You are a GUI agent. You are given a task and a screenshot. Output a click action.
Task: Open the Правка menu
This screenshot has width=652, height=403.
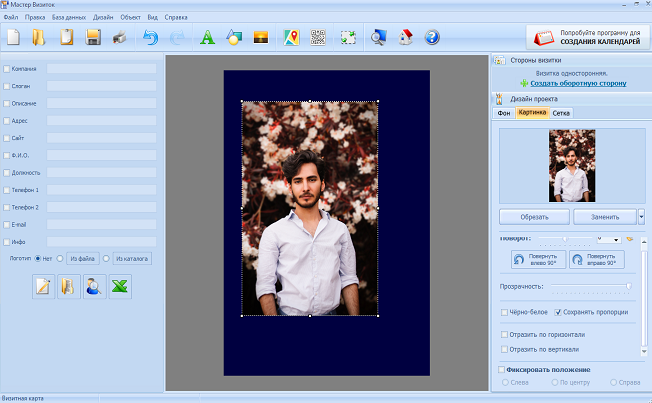coord(35,17)
